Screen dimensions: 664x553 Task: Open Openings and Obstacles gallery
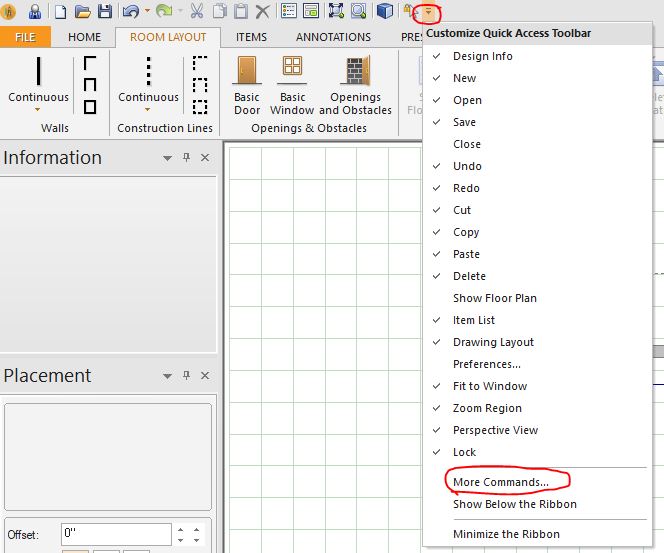coord(356,86)
